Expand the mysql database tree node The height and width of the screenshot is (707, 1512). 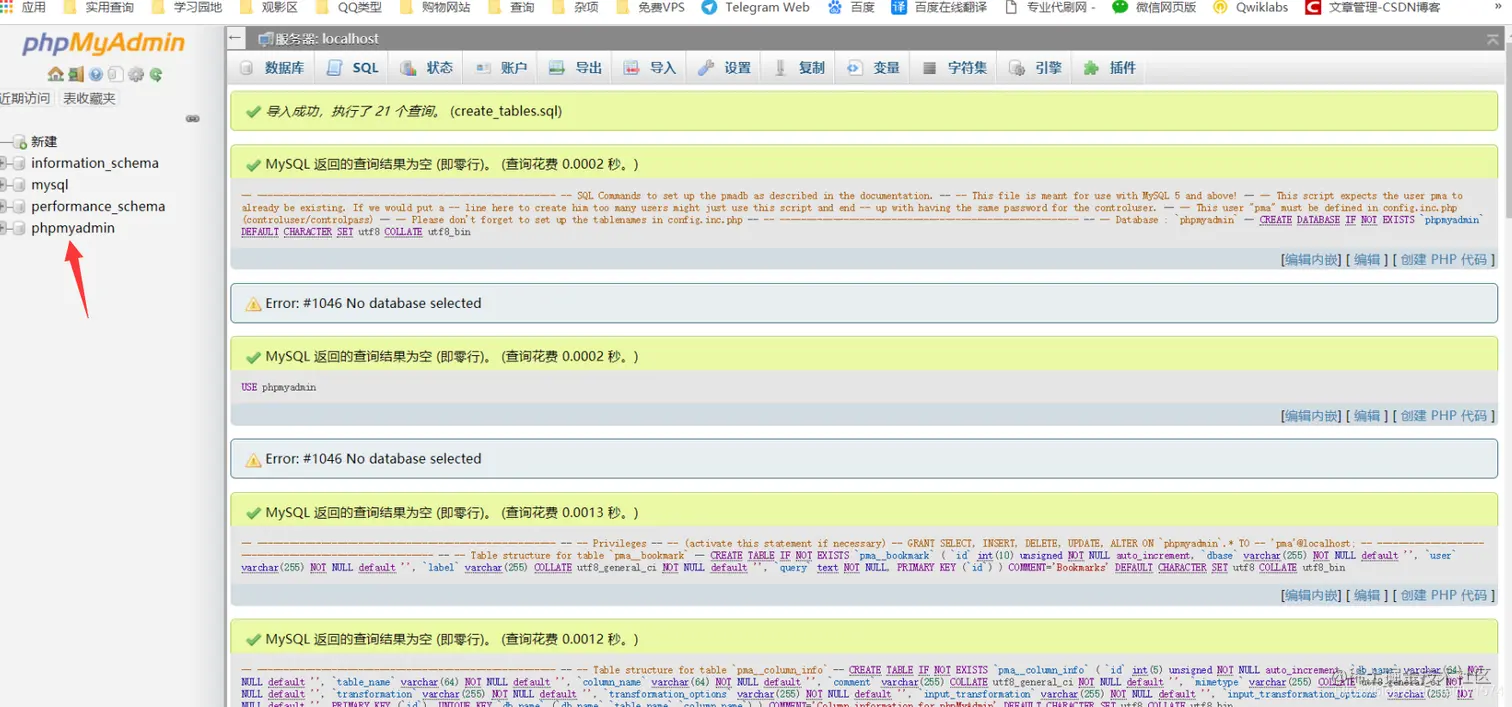tap(4, 185)
